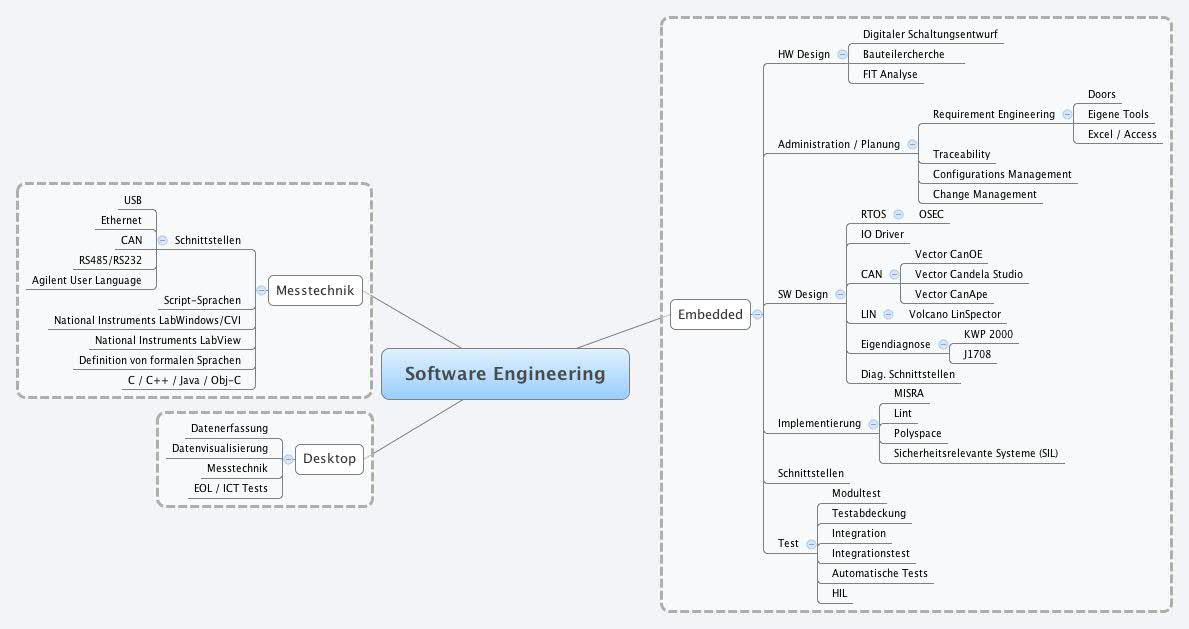
Task: Collapse the Administration / Planung branch
Action: click(x=912, y=144)
